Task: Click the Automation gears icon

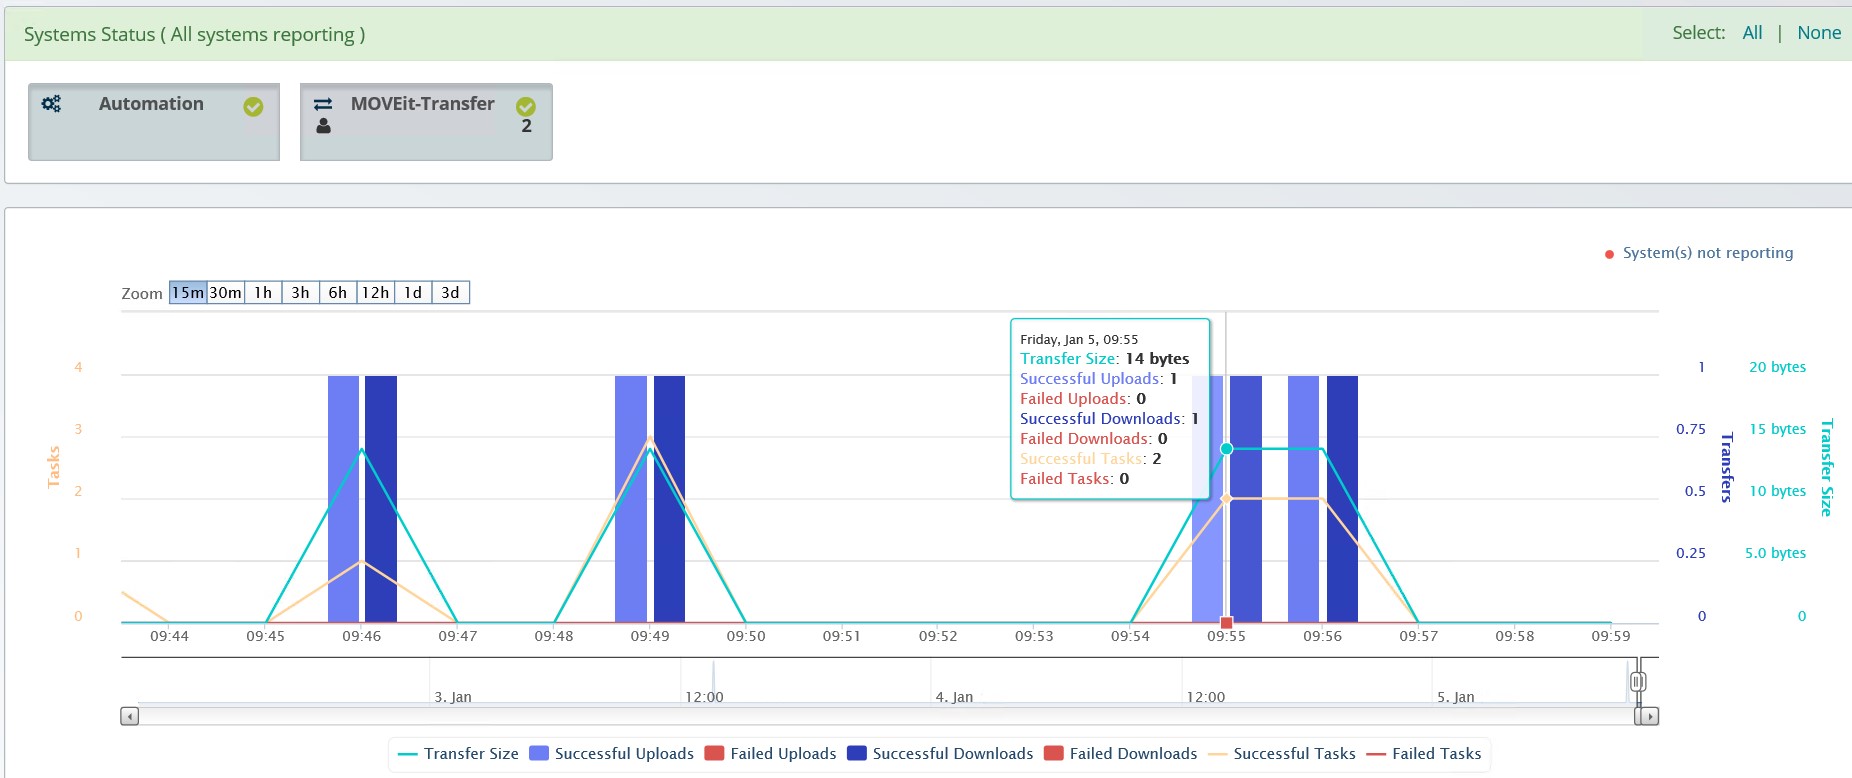Action: click(51, 103)
